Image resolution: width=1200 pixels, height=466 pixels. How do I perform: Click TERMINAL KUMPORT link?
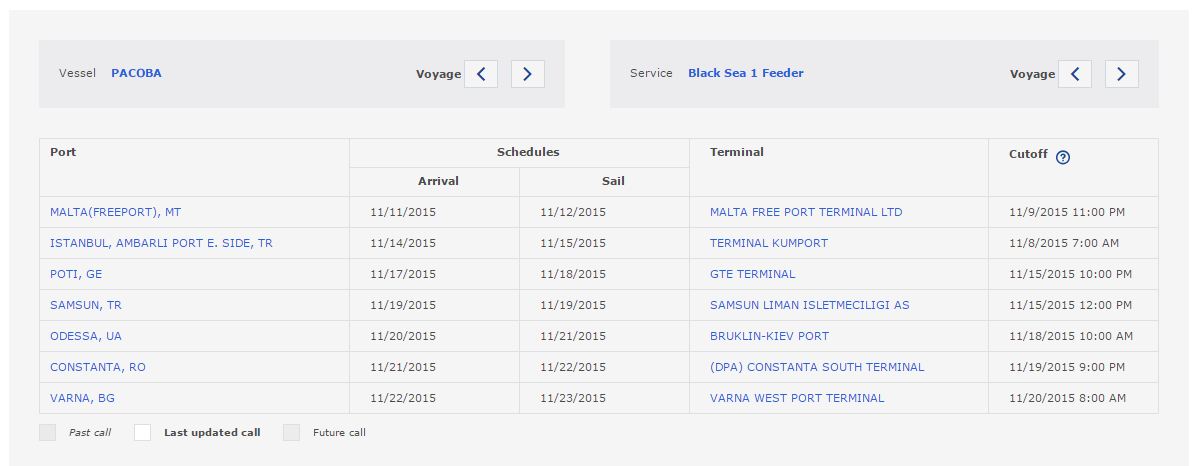(768, 243)
